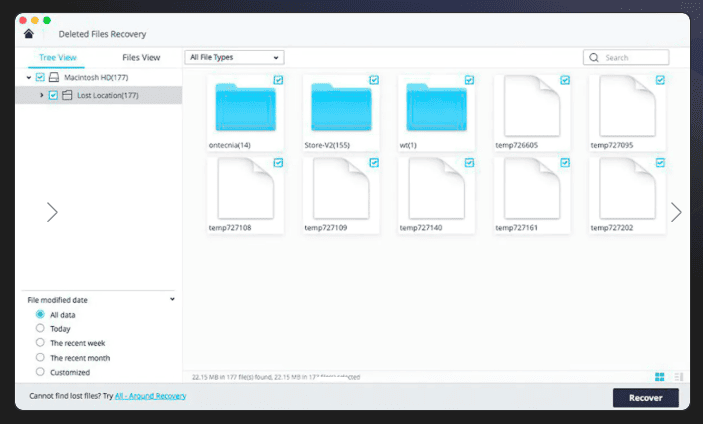Image resolution: width=703 pixels, height=424 pixels.
Task: Click the Recover button
Action: [x=646, y=398]
